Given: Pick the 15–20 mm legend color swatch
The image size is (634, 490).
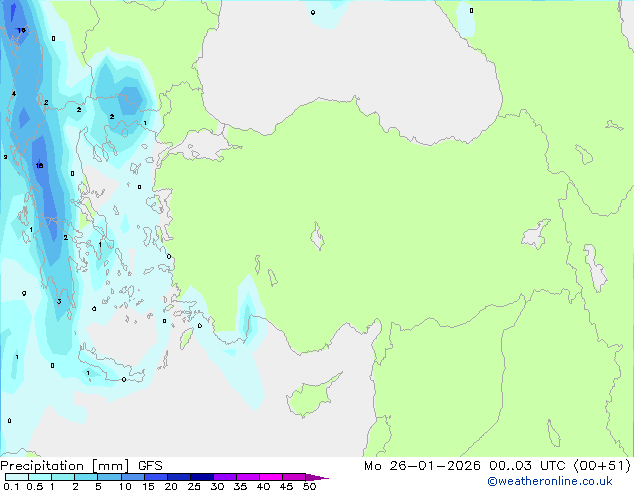Looking at the screenshot, I should pos(156,477).
